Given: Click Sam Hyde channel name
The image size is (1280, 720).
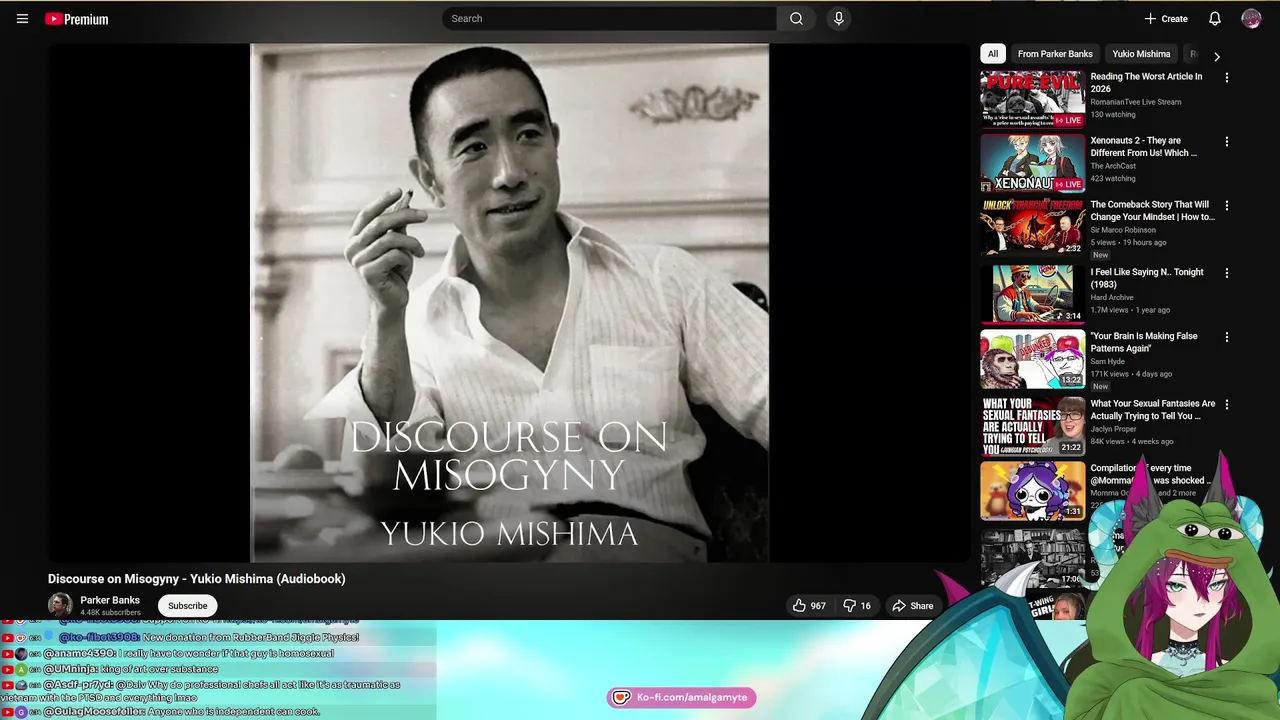Looking at the screenshot, I should pos(1107,362).
